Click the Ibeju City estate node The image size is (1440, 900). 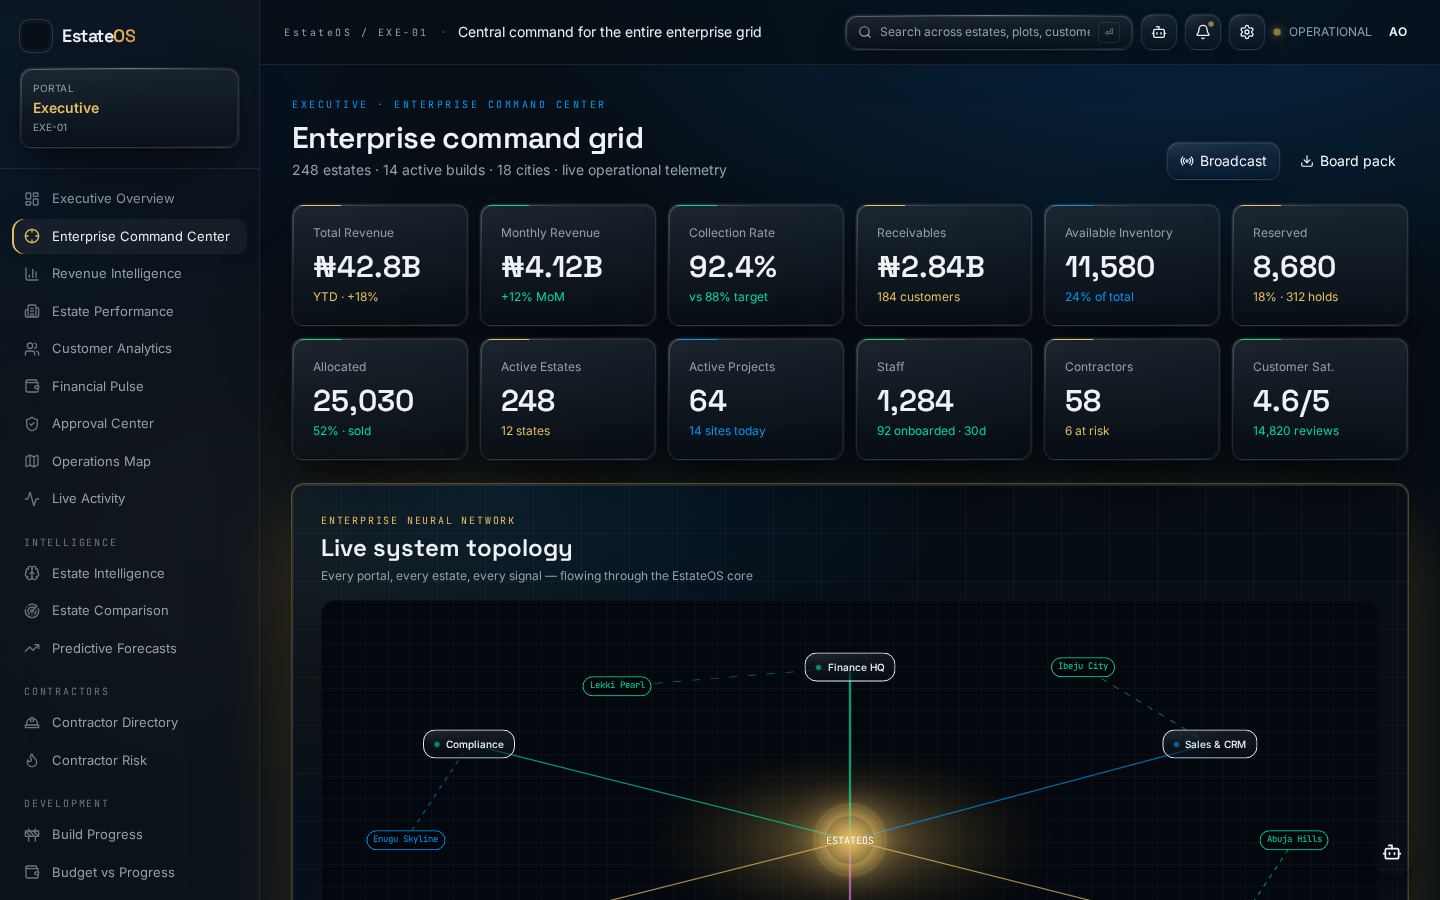(1083, 667)
